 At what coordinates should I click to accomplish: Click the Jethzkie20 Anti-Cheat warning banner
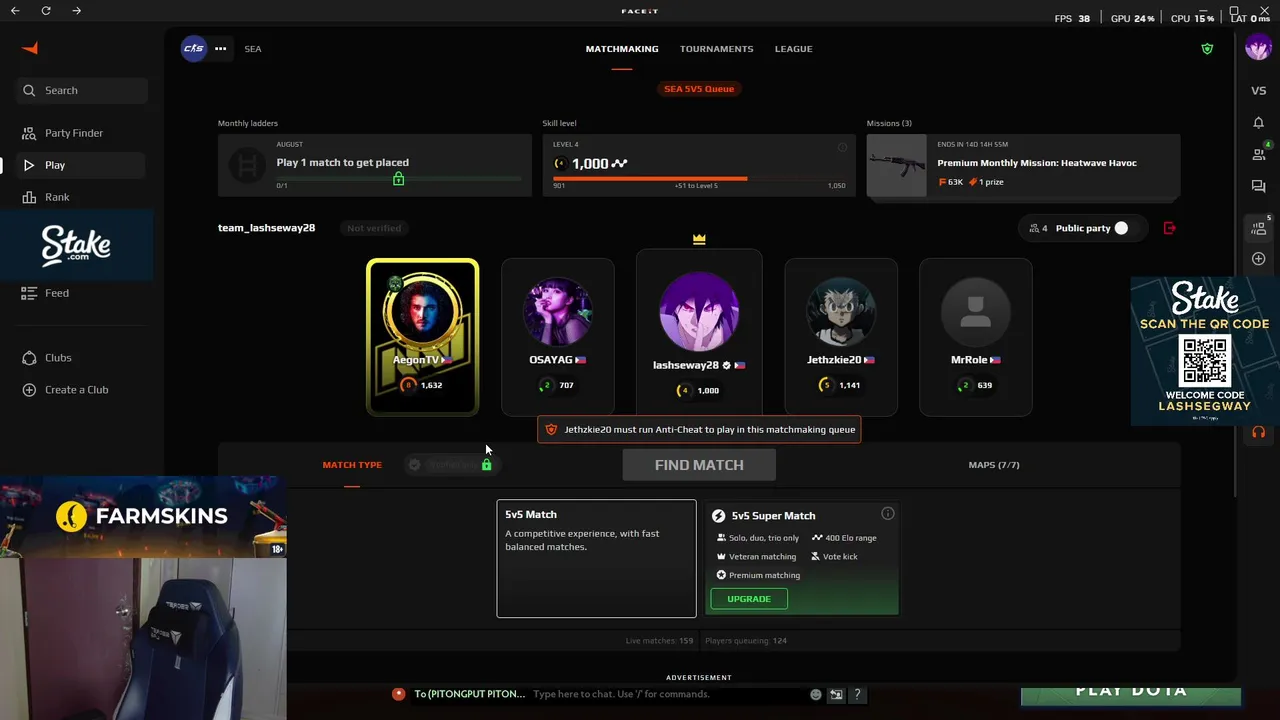tap(699, 430)
